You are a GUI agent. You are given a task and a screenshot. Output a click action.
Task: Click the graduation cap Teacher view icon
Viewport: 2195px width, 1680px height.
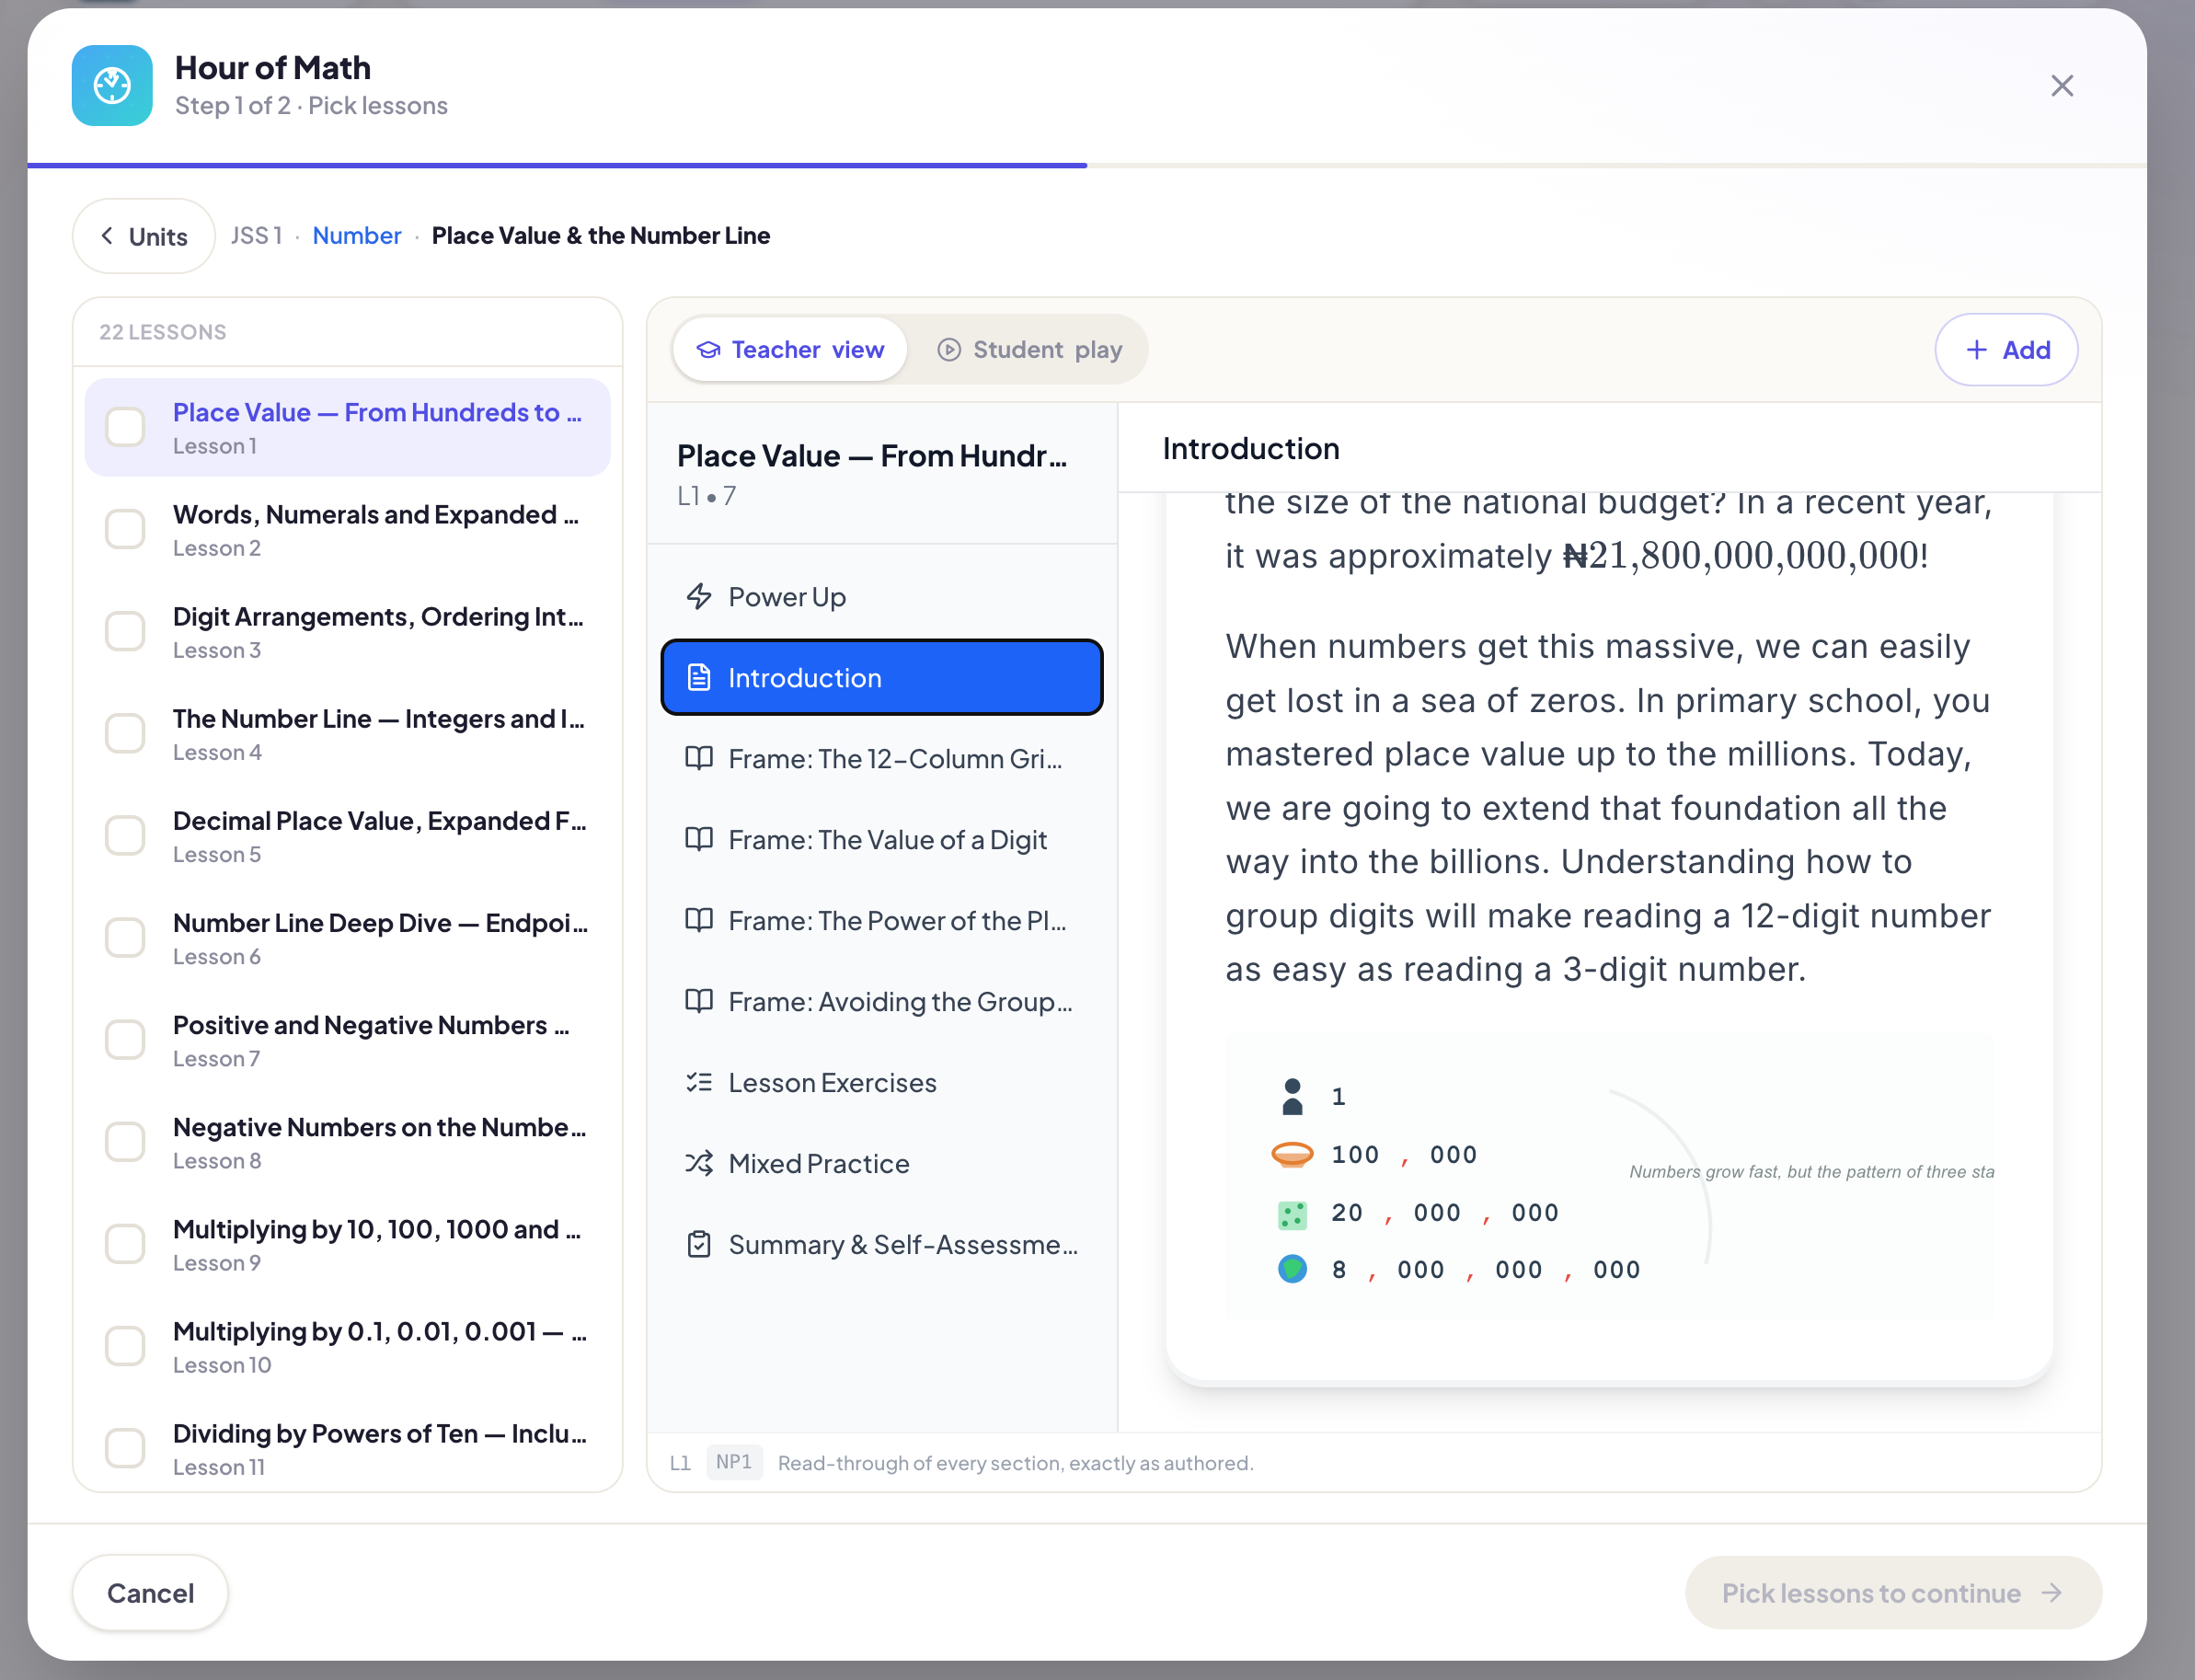click(x=708, y=349)
